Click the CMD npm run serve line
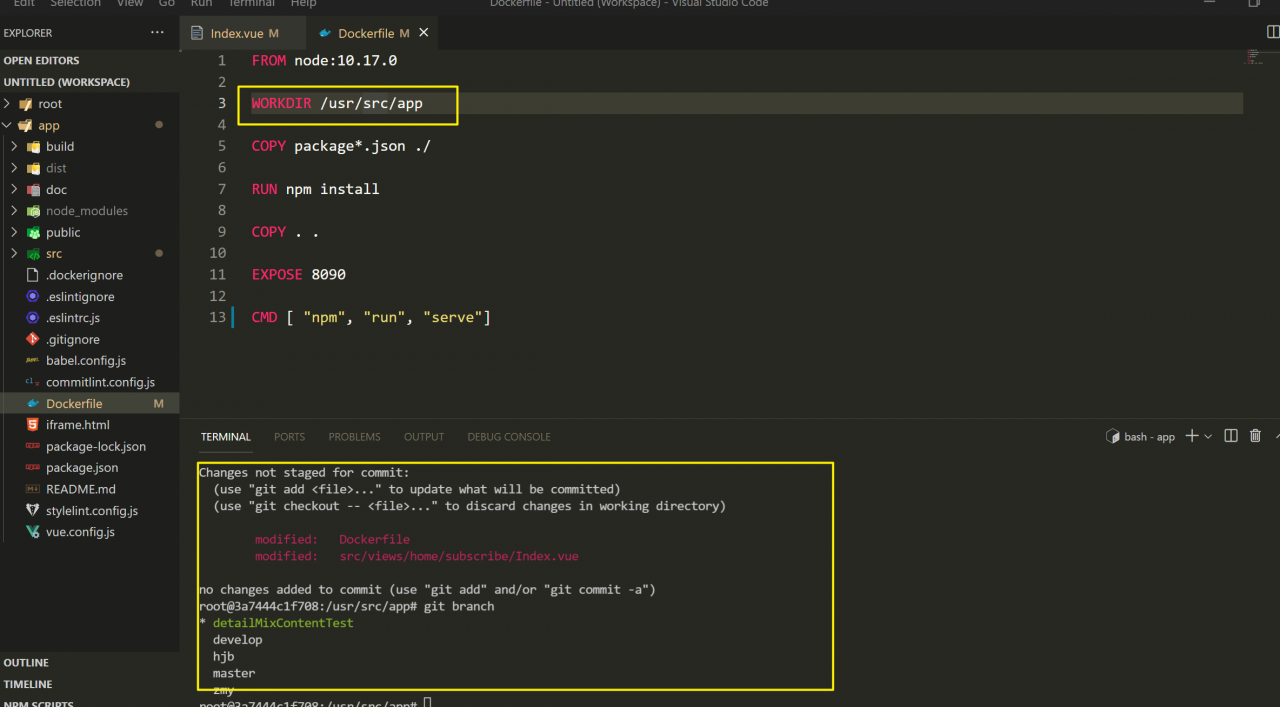 pos(371,318)
